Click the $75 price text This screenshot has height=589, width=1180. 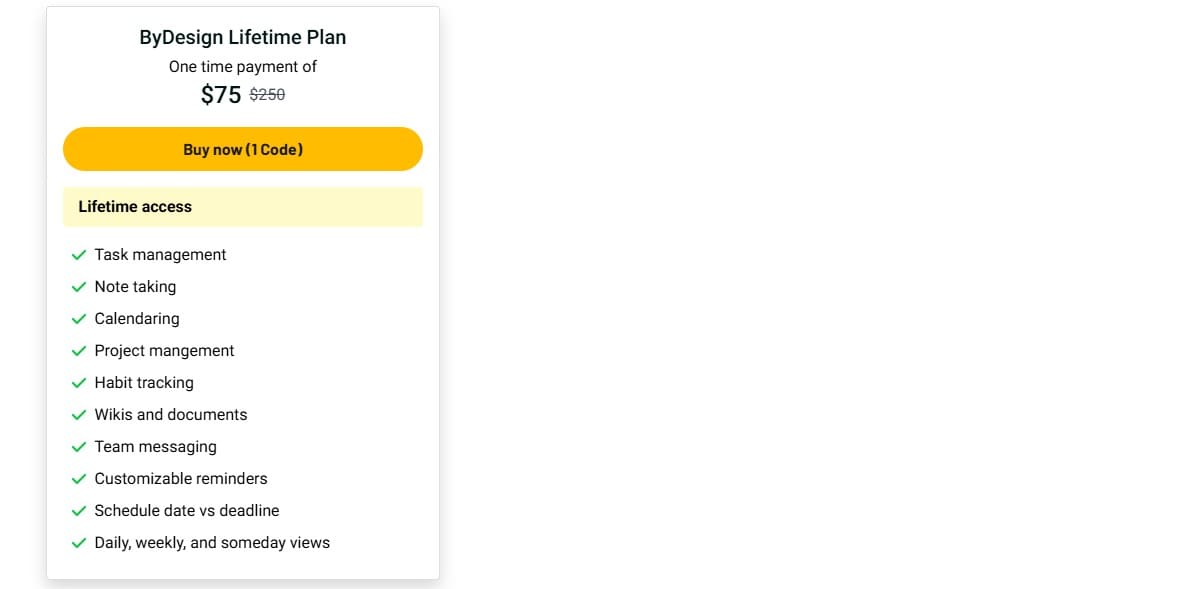221,95
